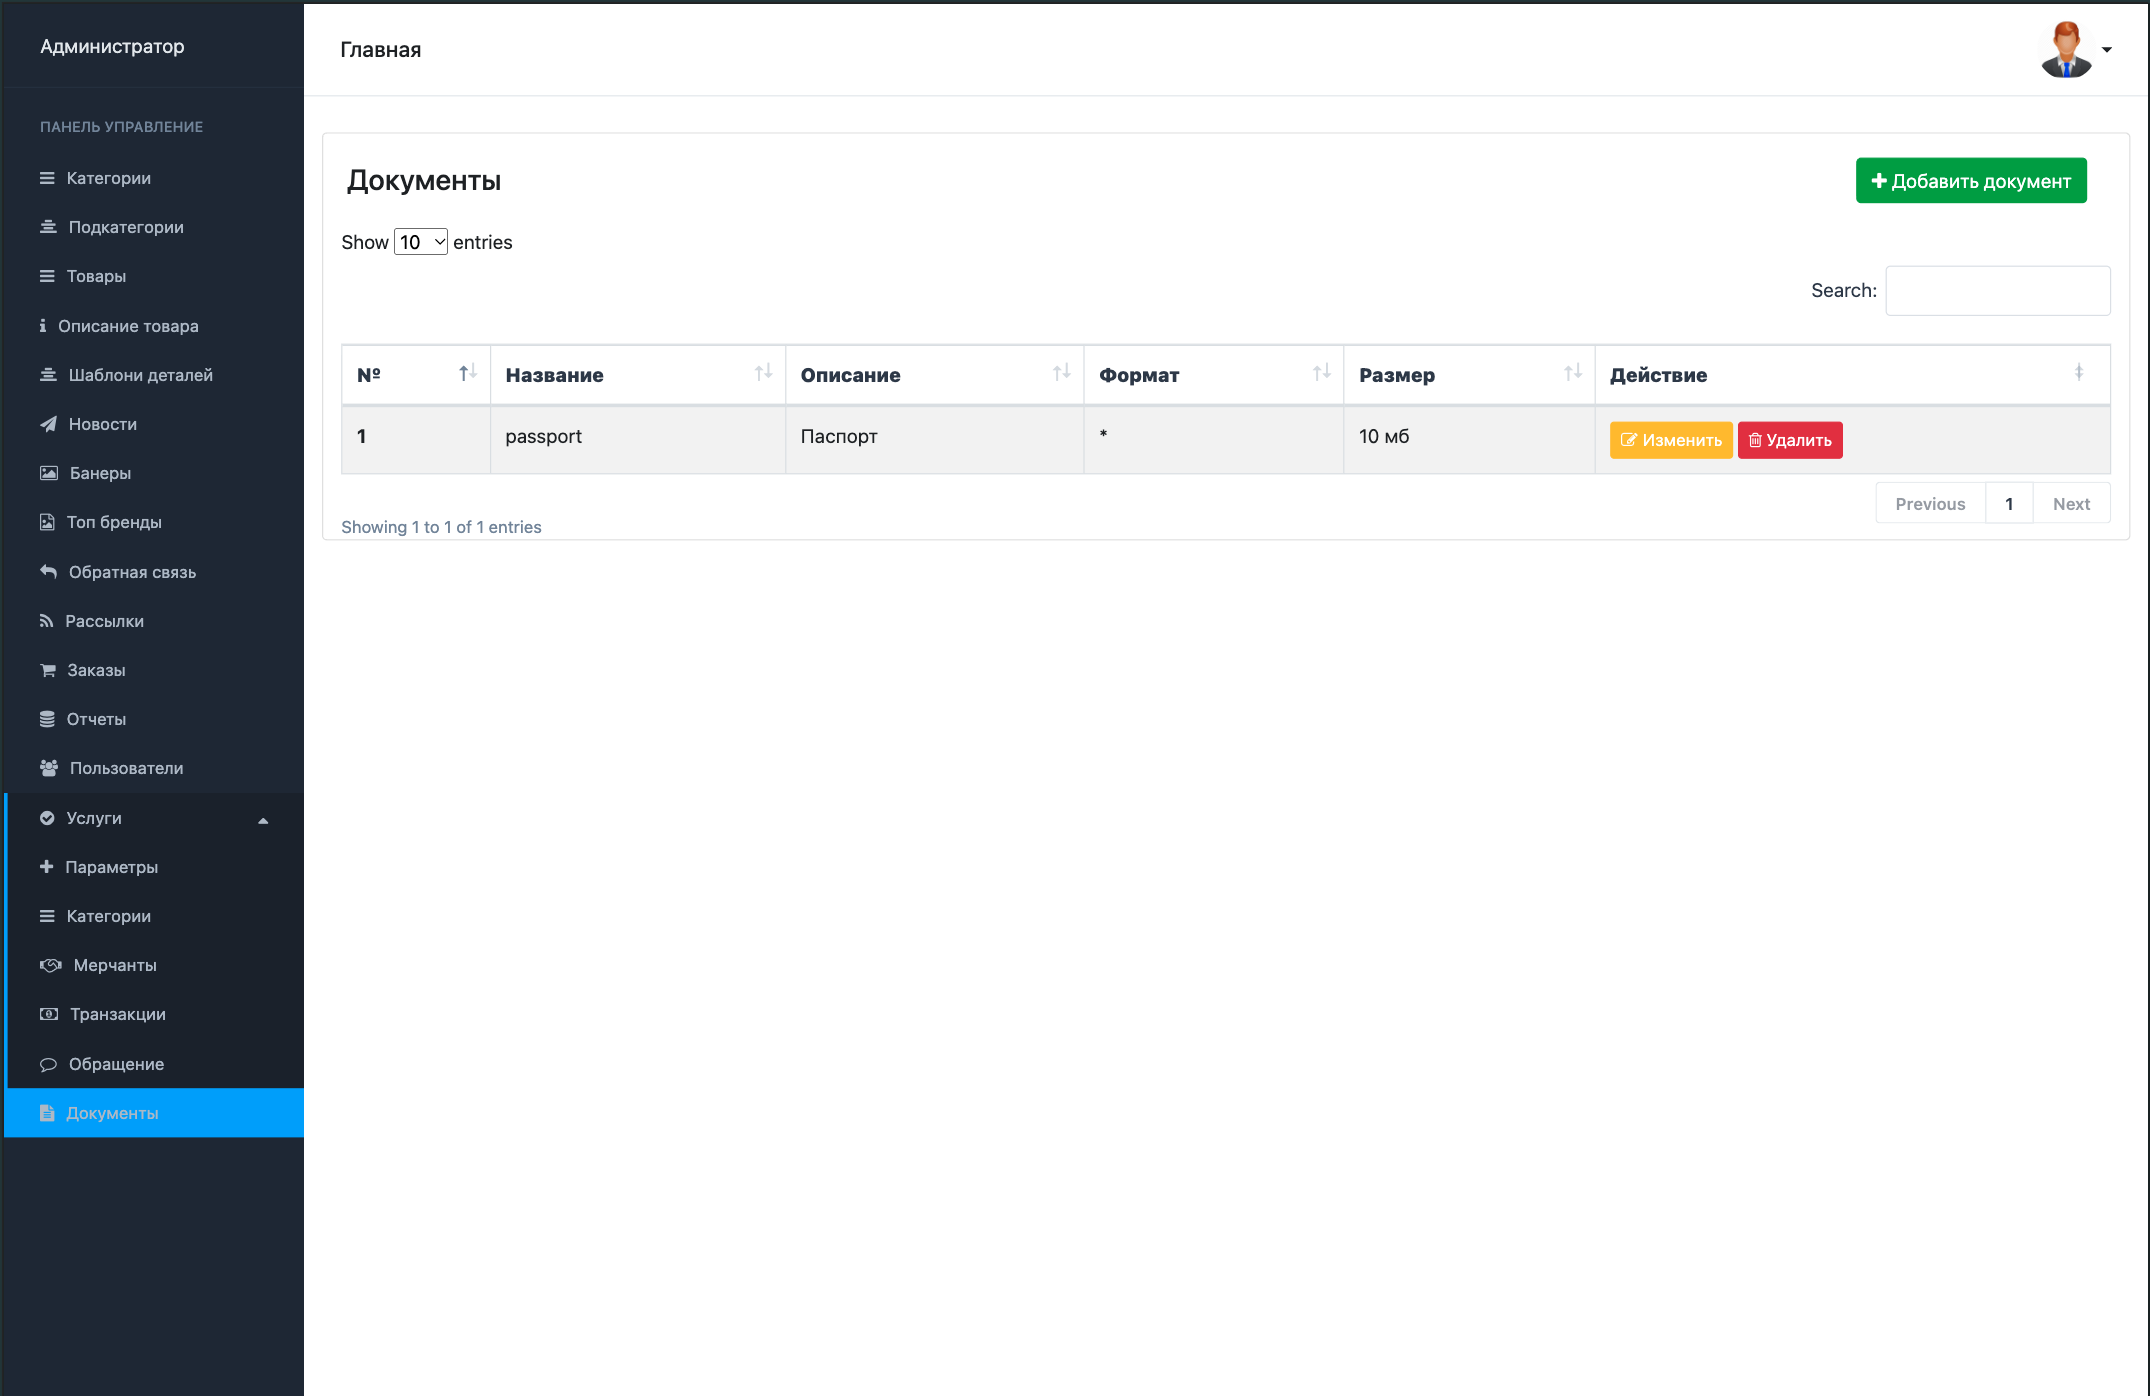Image resolution: width=2150 pixels, height=1396 pixels.
Task: Click the document icon beside Документы
Action: click(47, 1113)
